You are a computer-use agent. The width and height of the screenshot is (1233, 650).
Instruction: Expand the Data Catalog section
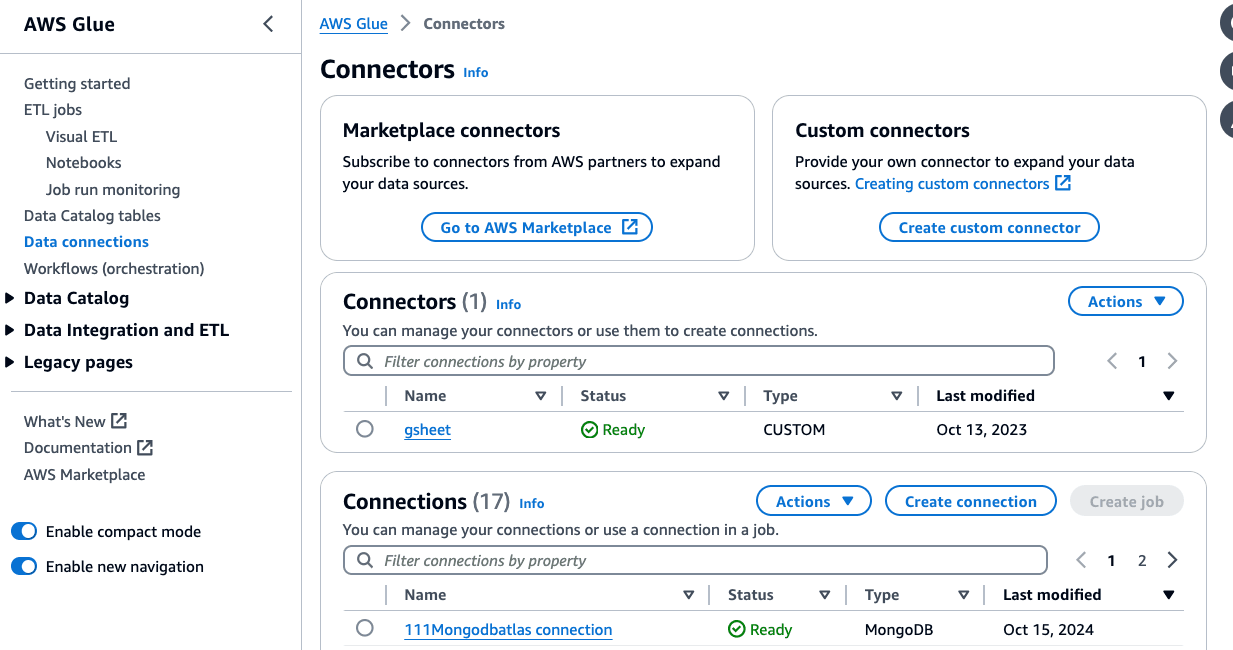pyautogui.click(x=10, y=298)
